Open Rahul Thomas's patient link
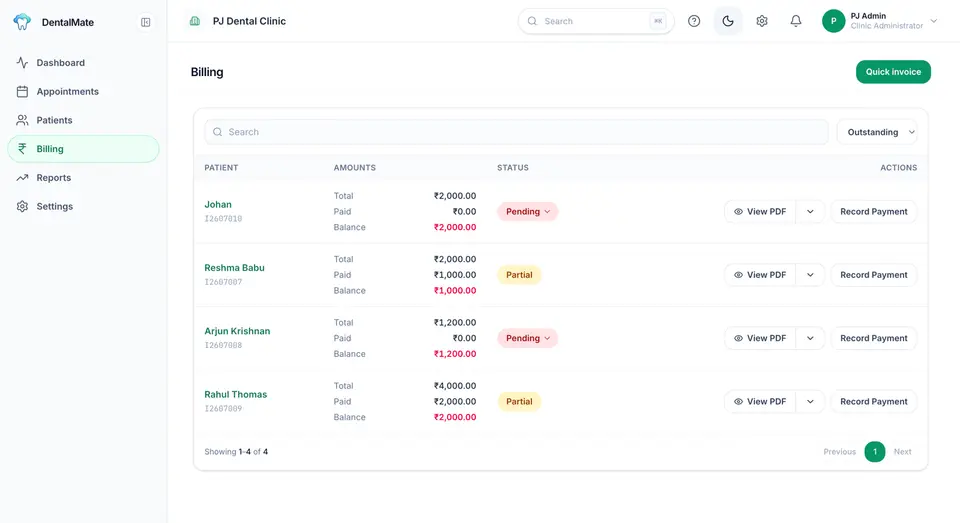The image size is (960, 523). click(236, 394)
